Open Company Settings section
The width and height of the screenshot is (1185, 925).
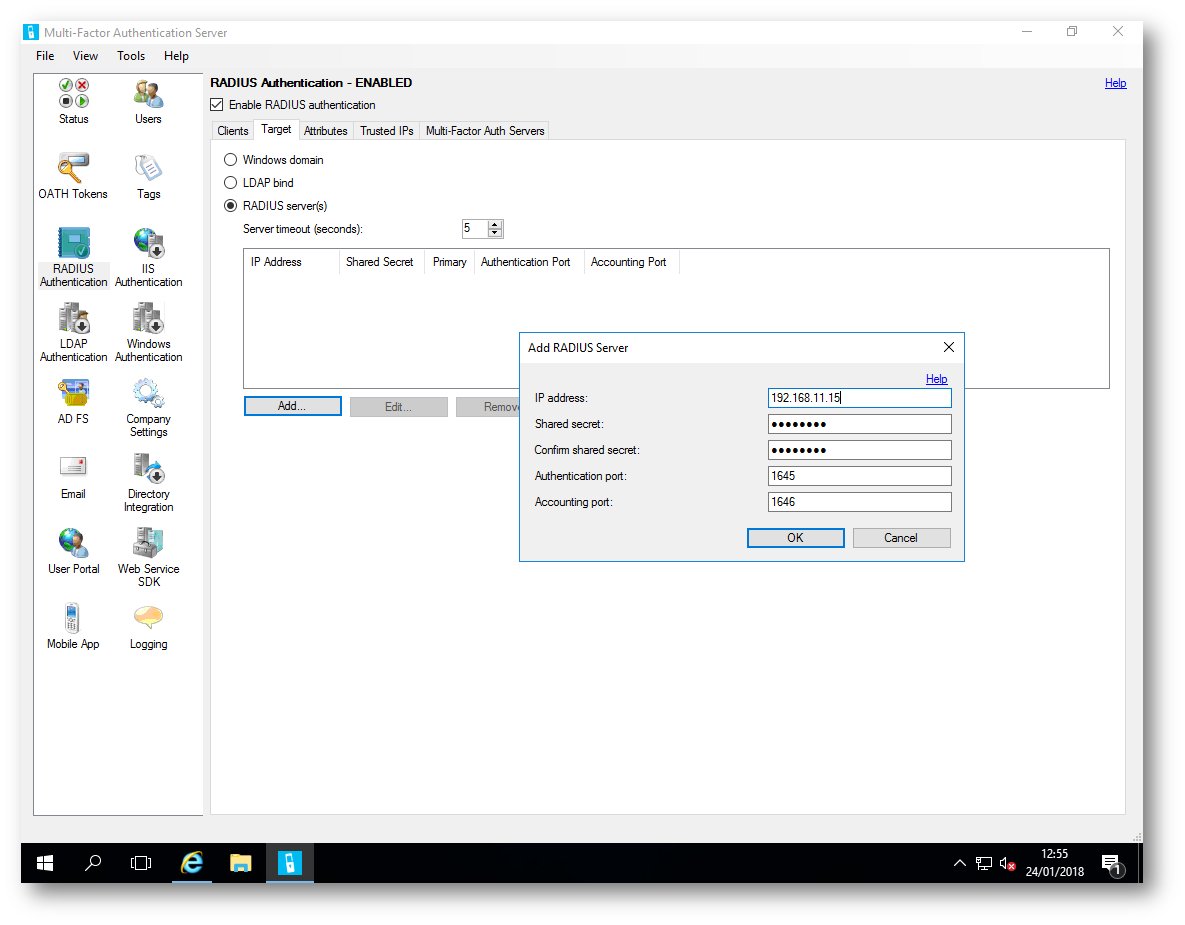pos(148,407)
